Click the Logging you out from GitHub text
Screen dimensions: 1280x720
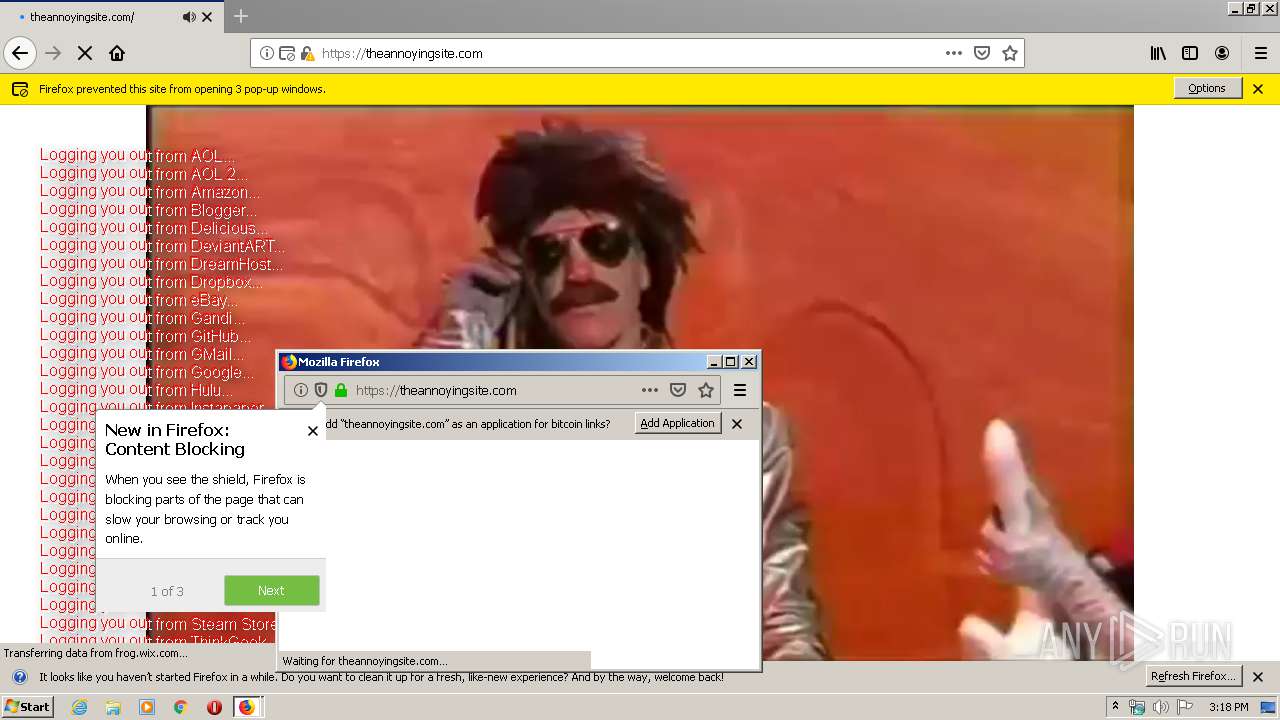tap(146, 336)
